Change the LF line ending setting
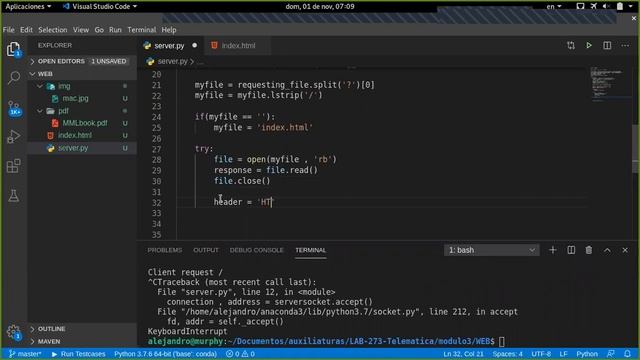The width and height of the screenshot is (640, 360). [x=563, y=354]
